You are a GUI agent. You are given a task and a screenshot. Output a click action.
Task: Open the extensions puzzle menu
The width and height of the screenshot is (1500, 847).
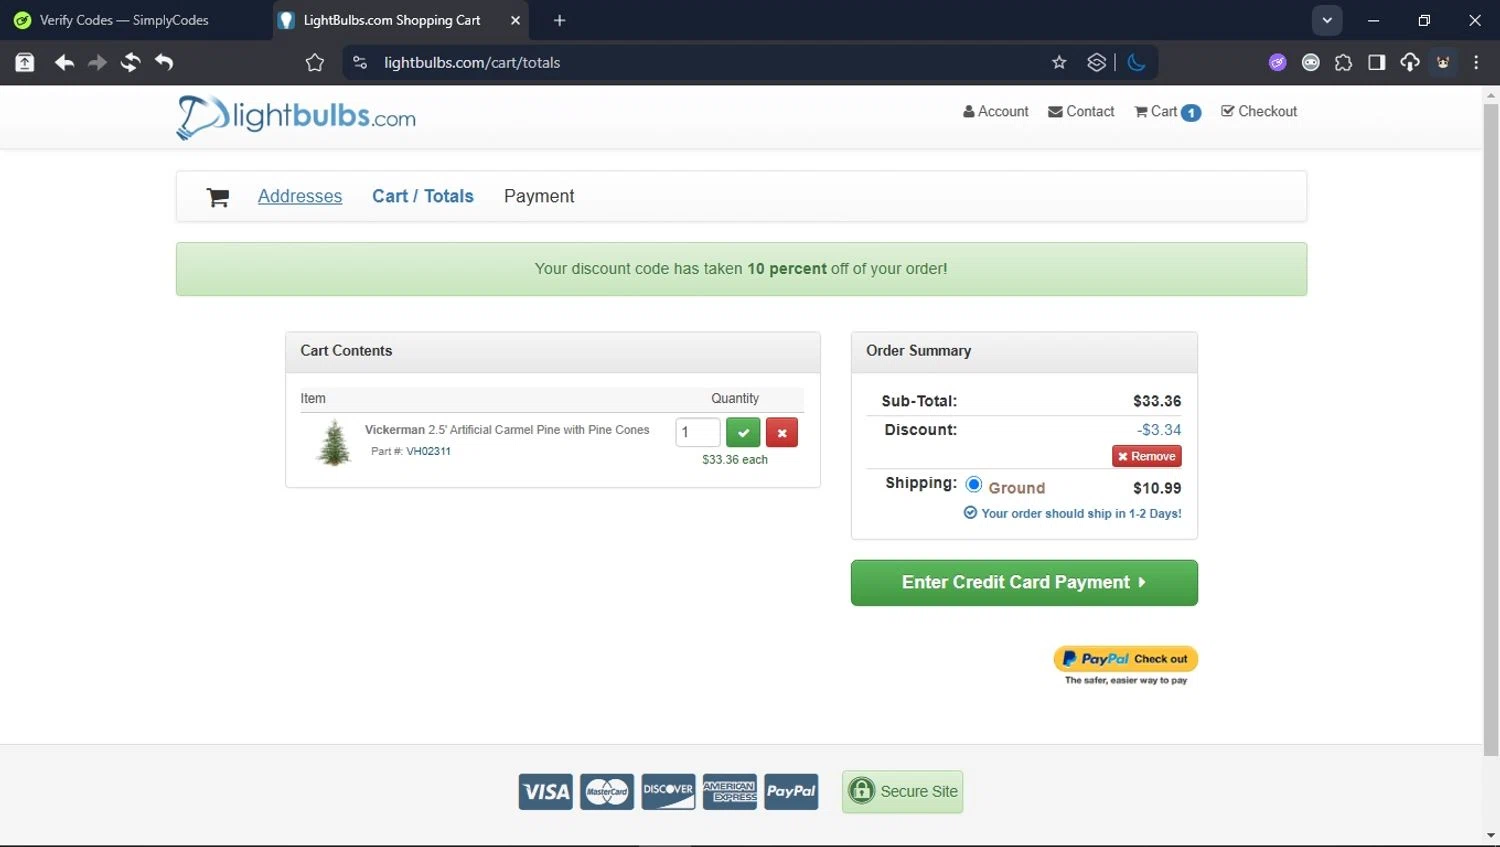coord(1343,62)
